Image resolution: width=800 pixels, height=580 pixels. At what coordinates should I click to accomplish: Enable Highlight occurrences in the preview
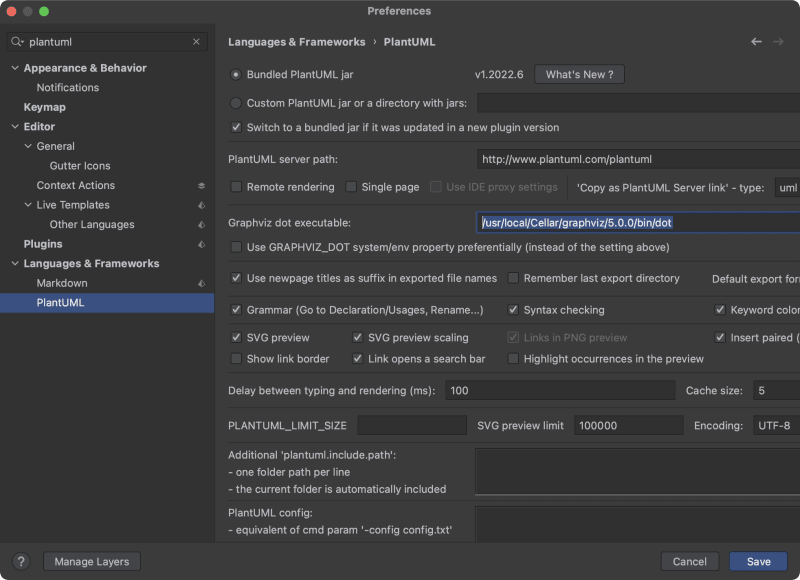(513, 359)
